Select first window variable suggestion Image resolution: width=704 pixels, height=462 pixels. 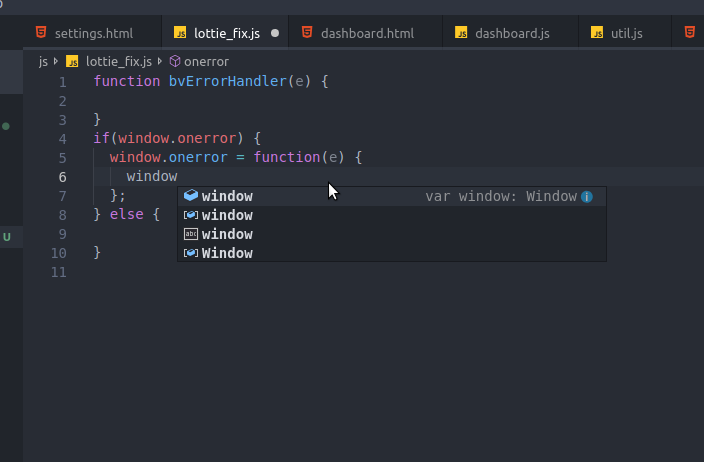392,196
